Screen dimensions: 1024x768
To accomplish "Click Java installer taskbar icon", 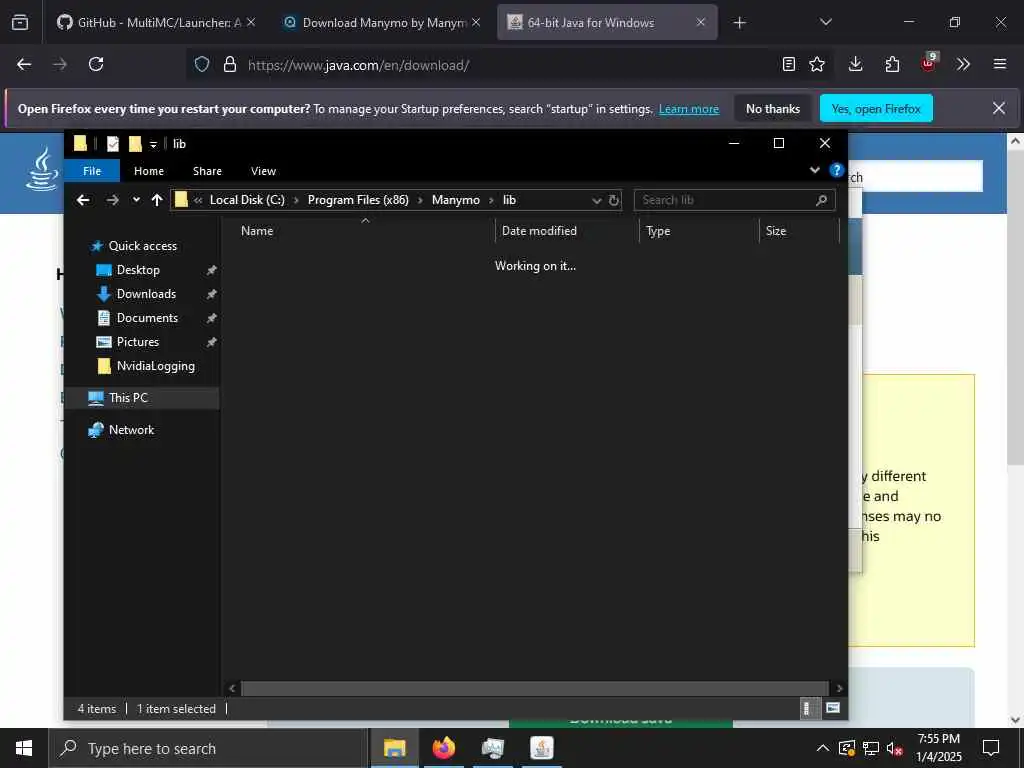I will pyautogui.click(x=541, y=748).
